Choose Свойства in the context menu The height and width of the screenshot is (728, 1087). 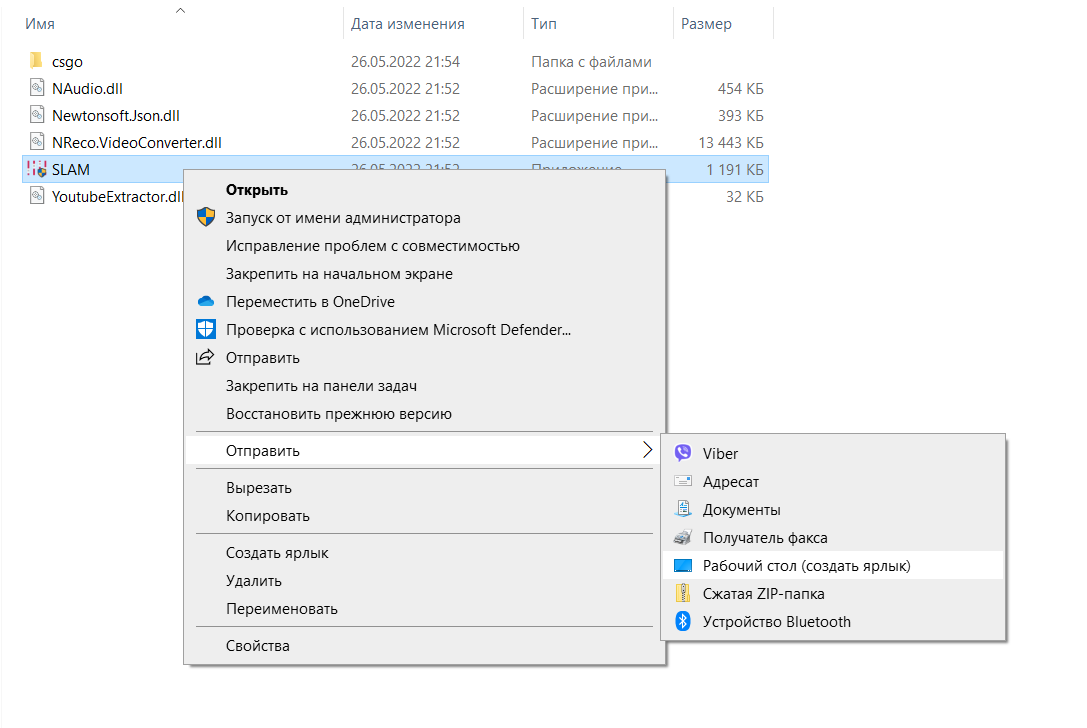(258, 646)
